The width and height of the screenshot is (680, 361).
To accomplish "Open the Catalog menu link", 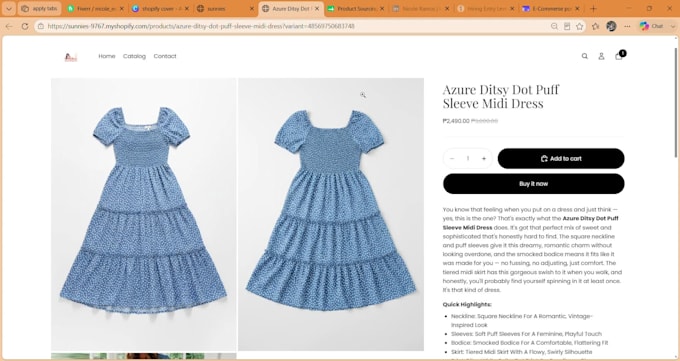I will tap(134, 56).
